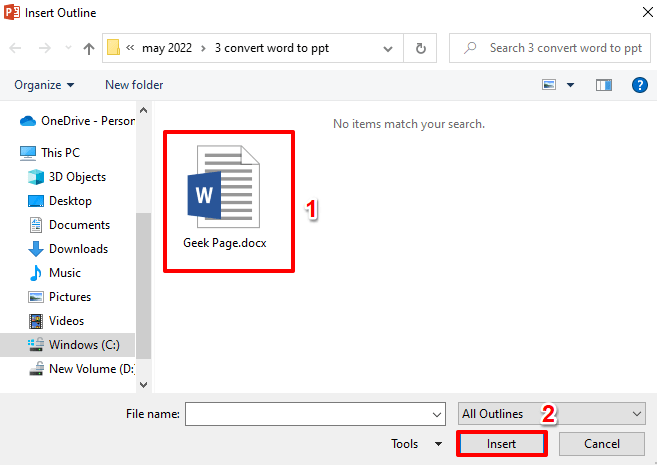Screen dimensions: 657x465
Task: Open the Organize menu
Action: [x=44, y=85]
